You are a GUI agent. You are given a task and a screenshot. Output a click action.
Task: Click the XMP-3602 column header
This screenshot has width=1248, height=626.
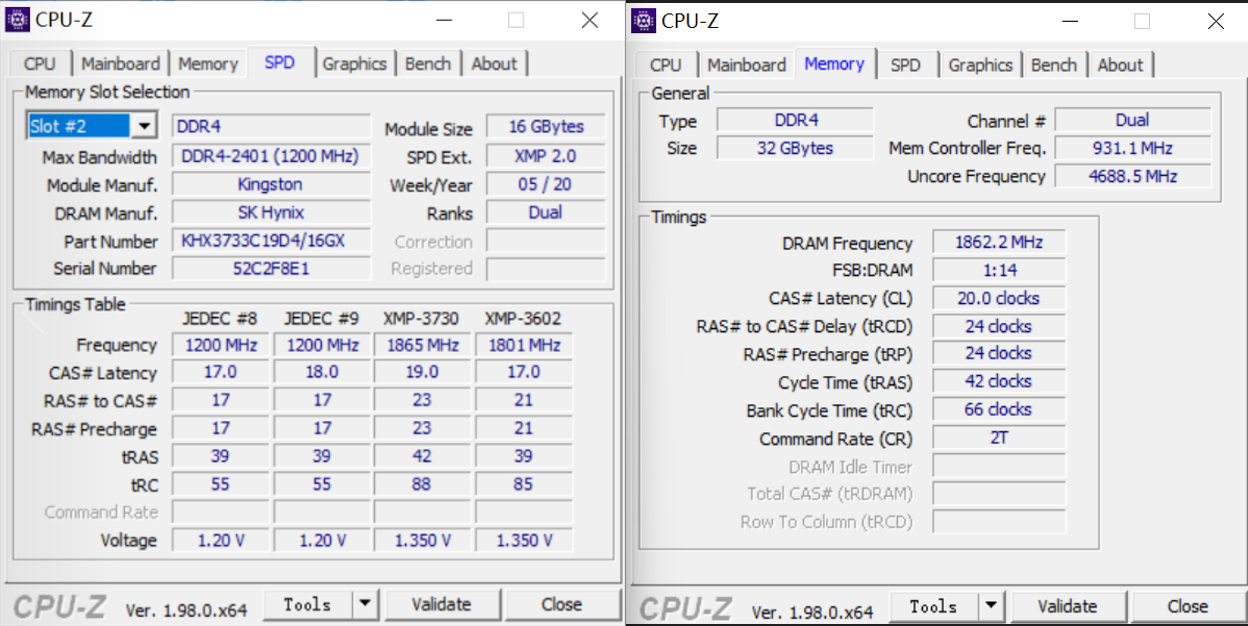[x=523, y=318]
